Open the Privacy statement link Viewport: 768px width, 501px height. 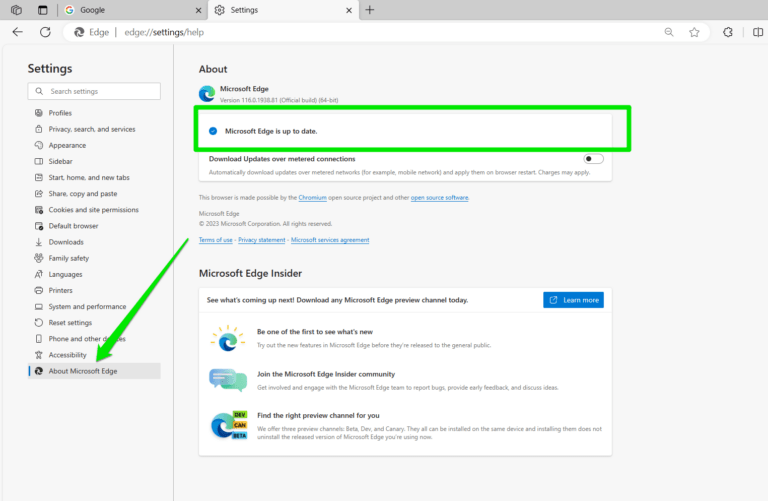pyautogui.click(x=262, y=240)
